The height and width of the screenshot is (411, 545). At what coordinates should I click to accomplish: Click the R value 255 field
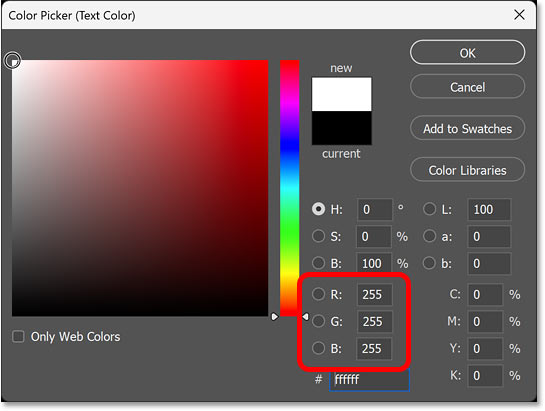tap(374, 295)
